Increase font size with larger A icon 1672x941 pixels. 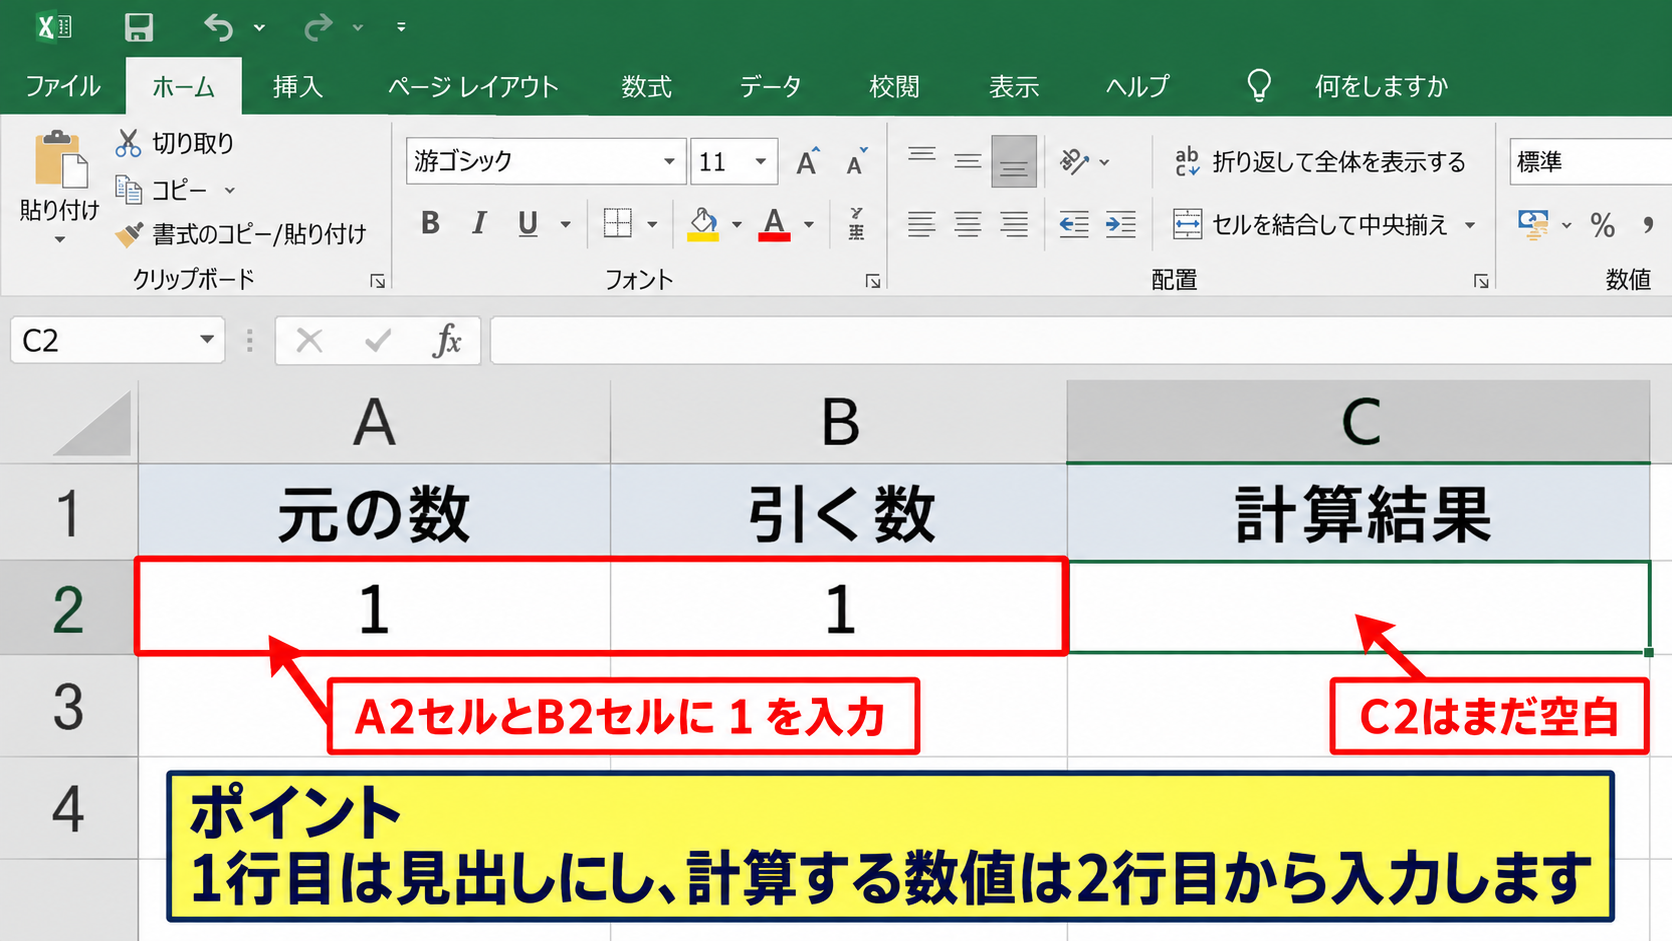click(808, 161)
